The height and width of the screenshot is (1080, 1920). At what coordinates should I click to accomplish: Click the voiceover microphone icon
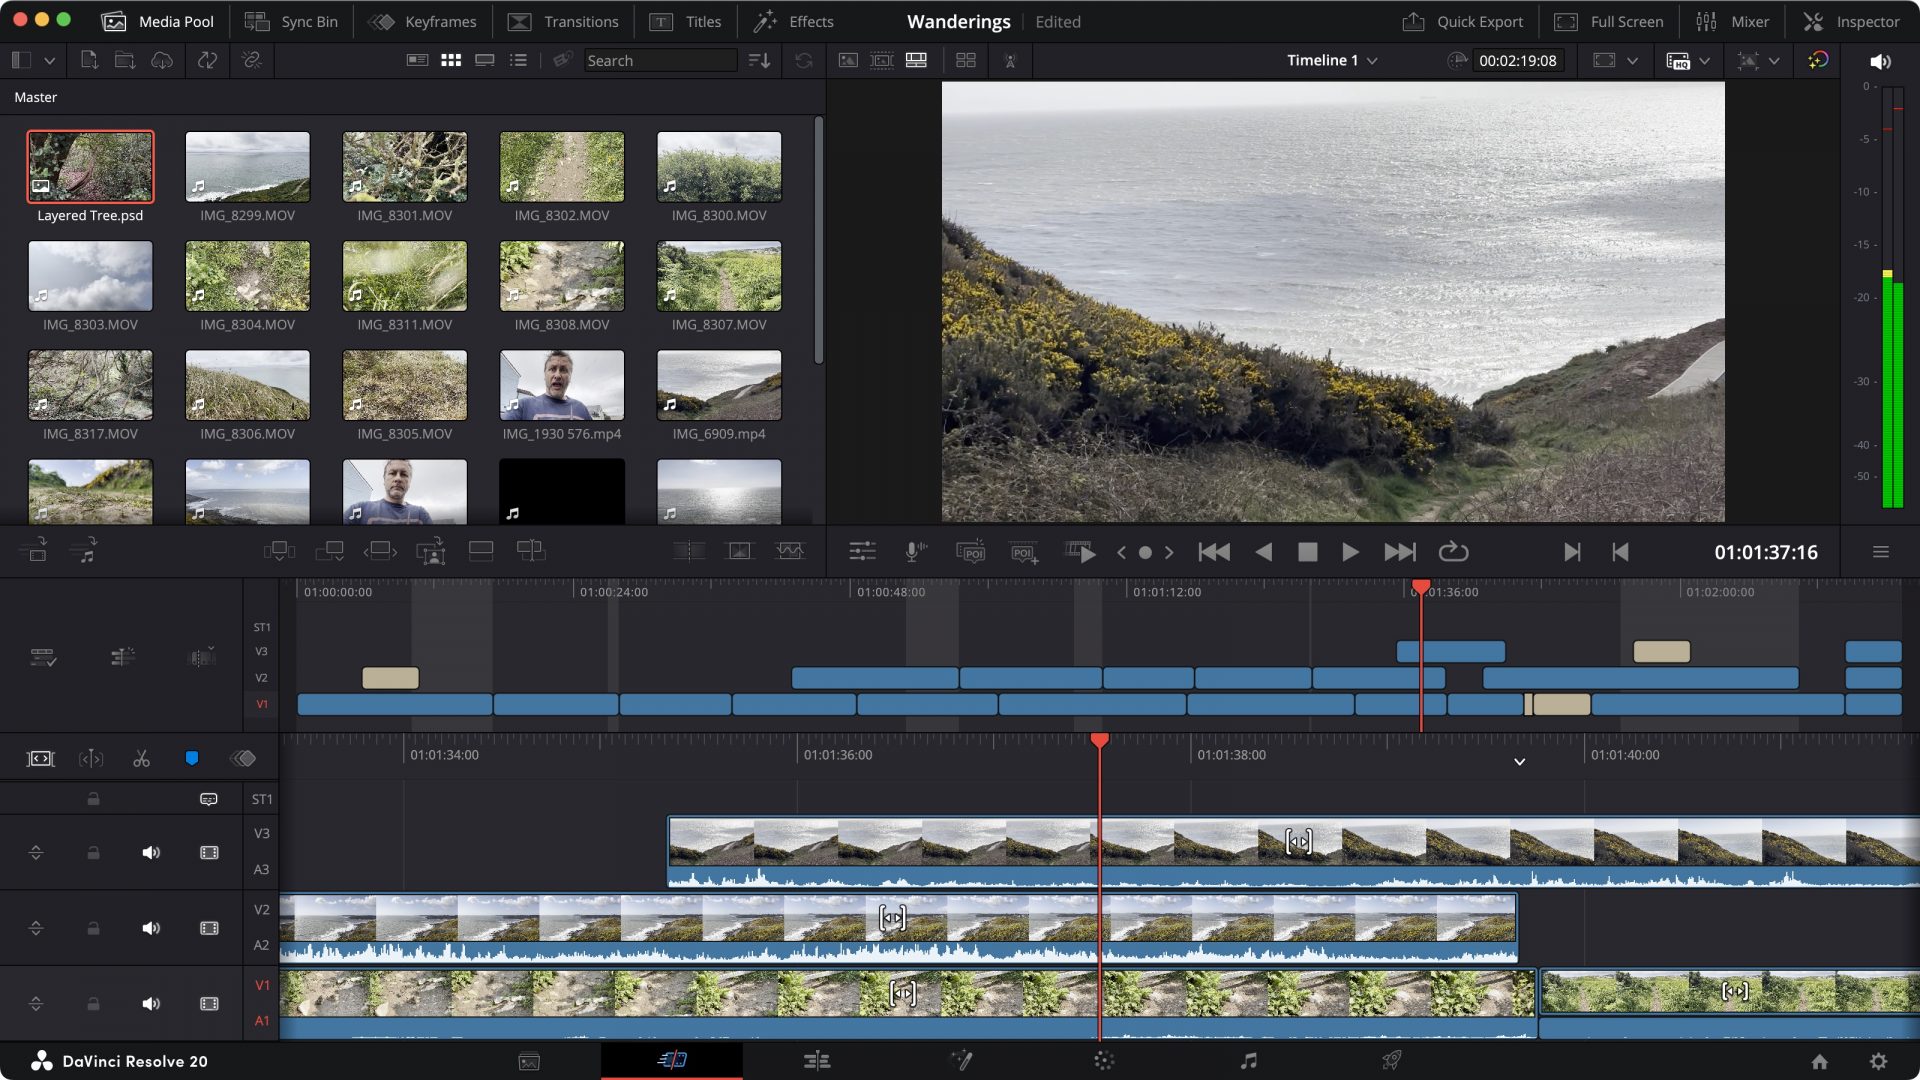point(914,552)
